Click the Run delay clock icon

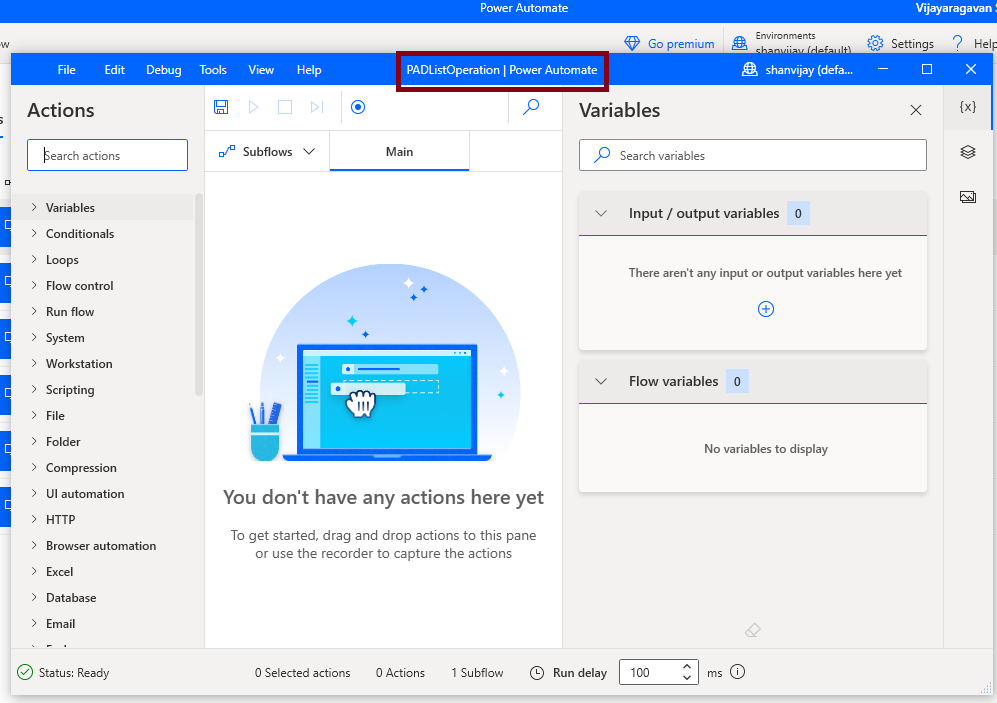537,672
